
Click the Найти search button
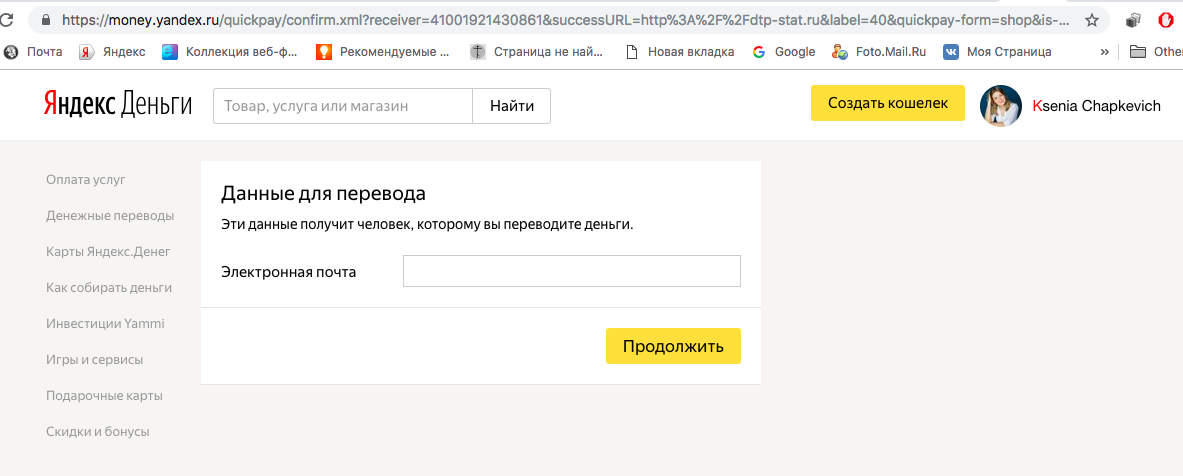pos(512,106)
